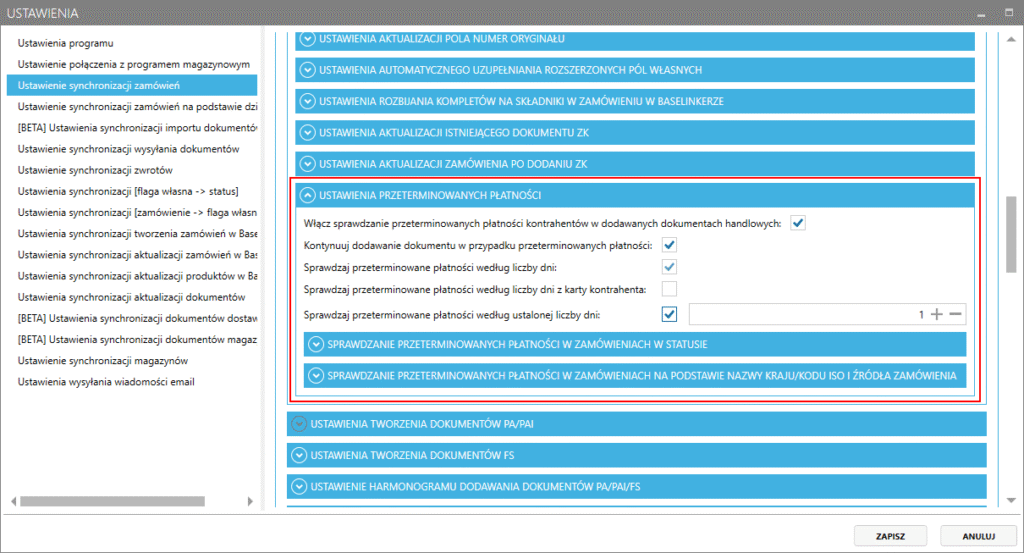Click the minus icon to decrease days
Screen dimensions: 1024x553
pos(956,315)
